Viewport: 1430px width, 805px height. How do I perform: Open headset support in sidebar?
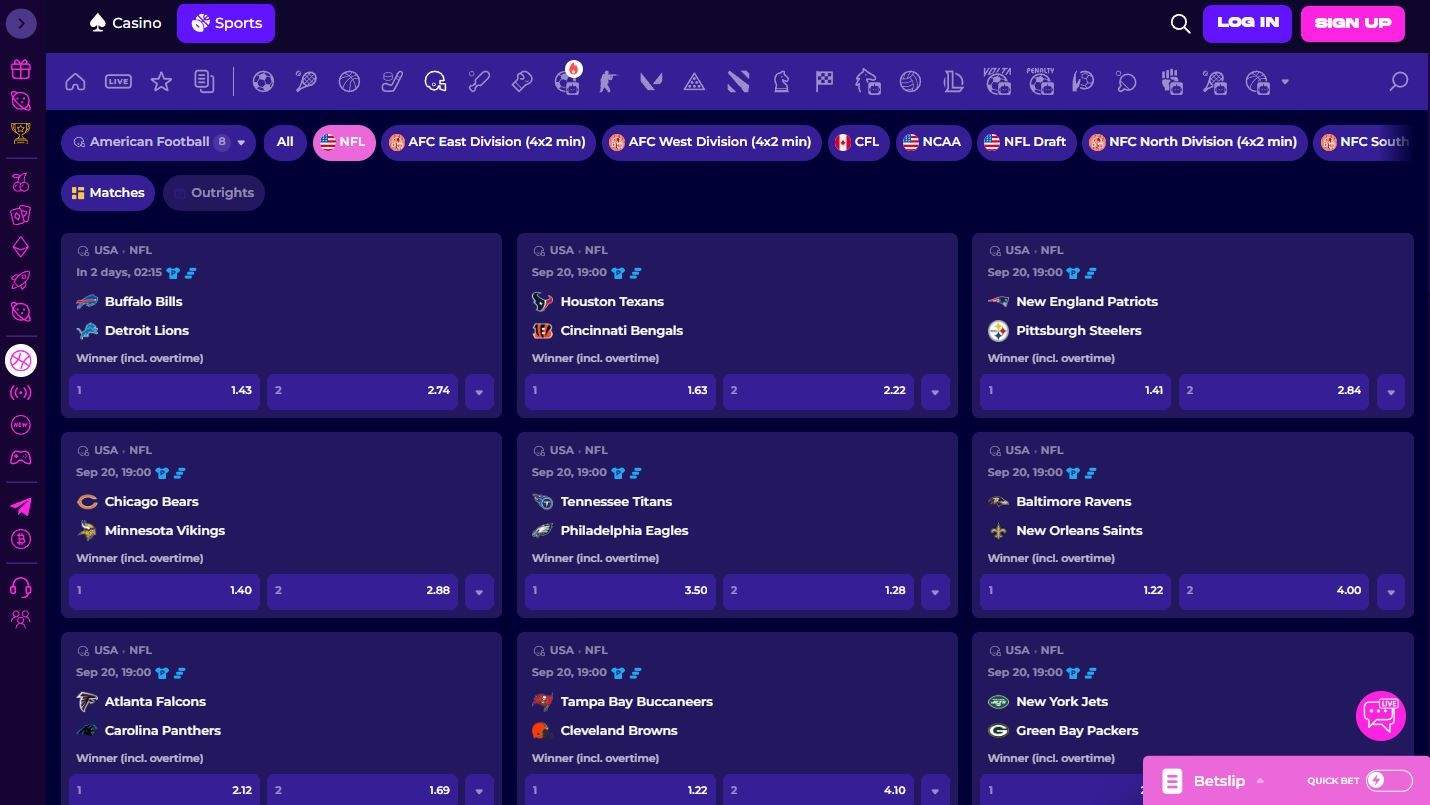click(x=21, y=587)
